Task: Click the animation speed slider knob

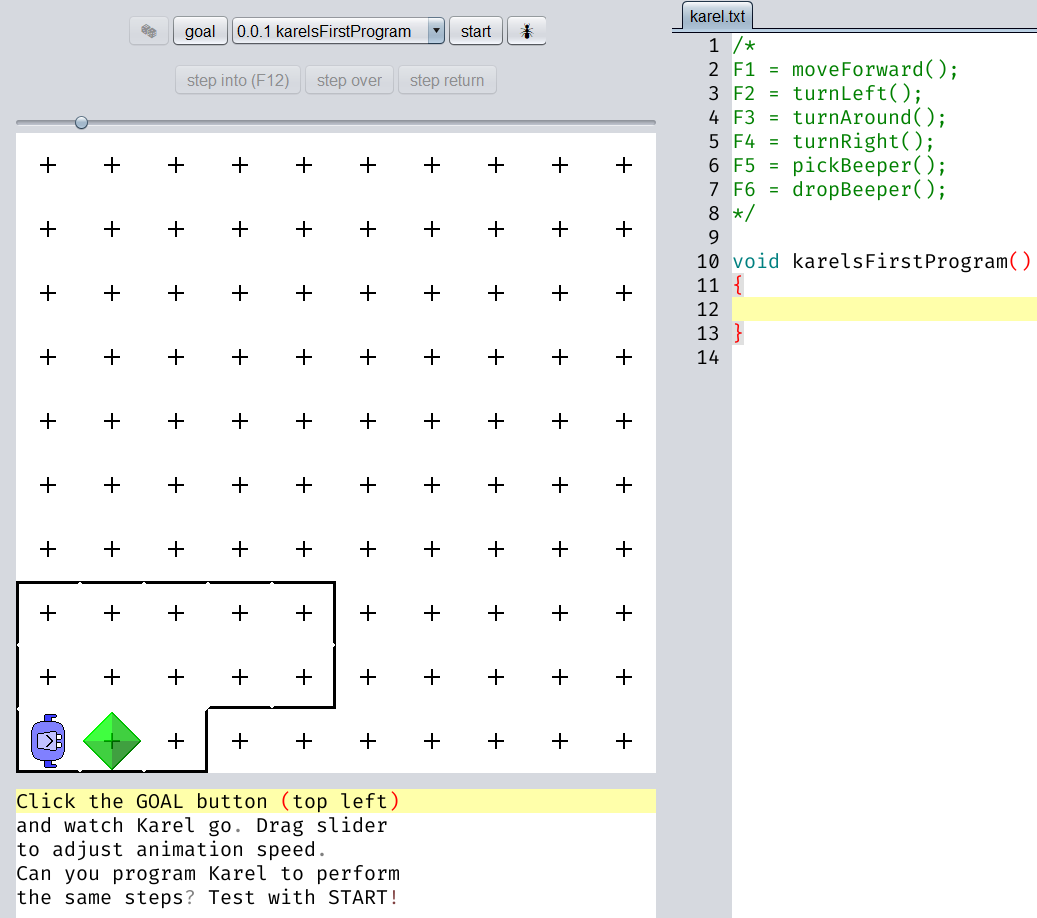Action: pos(81,123)
